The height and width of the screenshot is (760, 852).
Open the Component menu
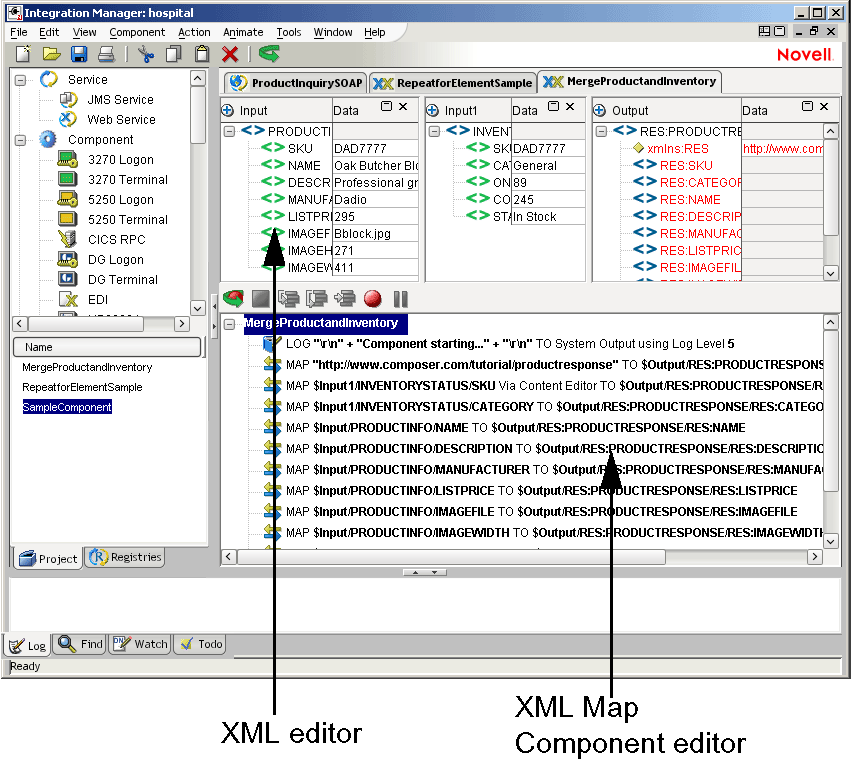pos(137,32)
